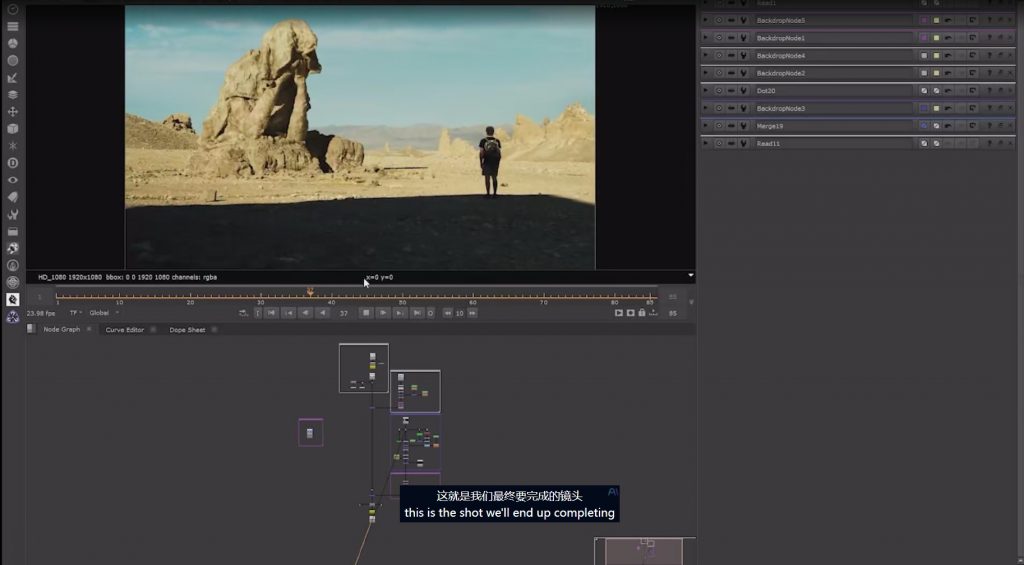Viewport: 1024px width, 565px height.
Task: Click the highlighted white plugin icon in toolbar
Action: (x=12, y=299)
